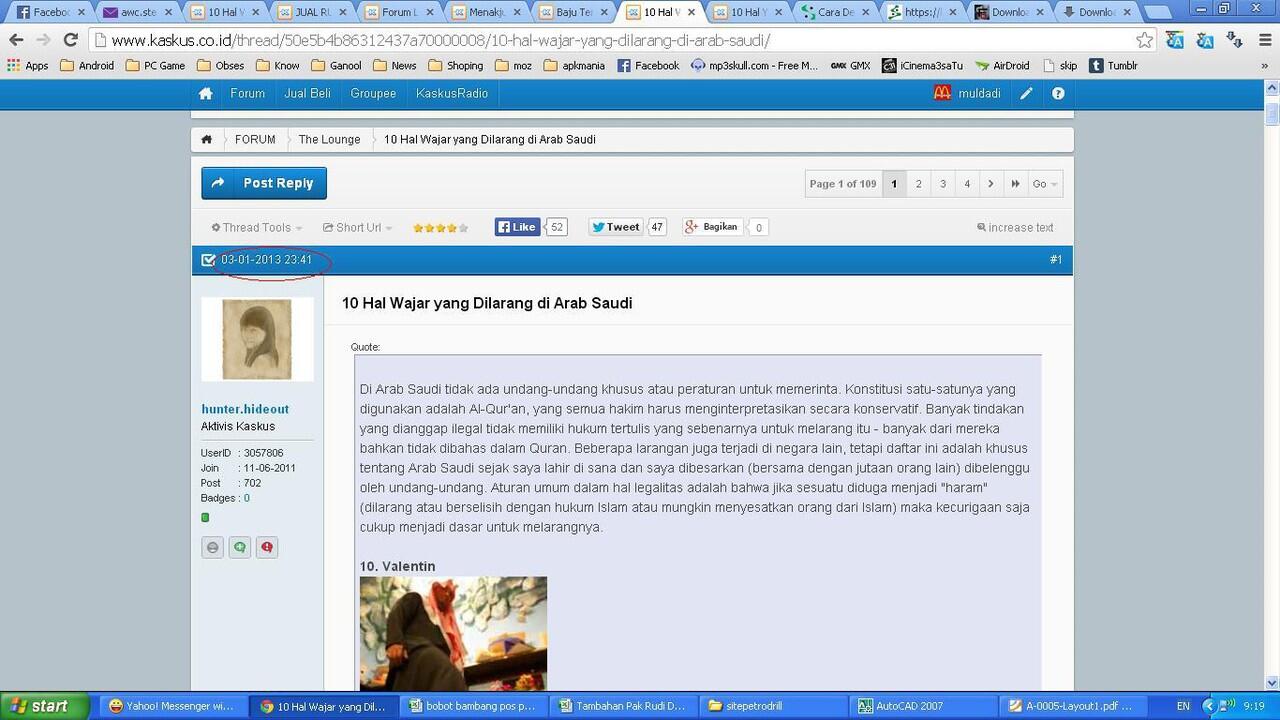Open mp3skull.com bookmark
The height and width of the screenshot is (720, 1280).
754,66
